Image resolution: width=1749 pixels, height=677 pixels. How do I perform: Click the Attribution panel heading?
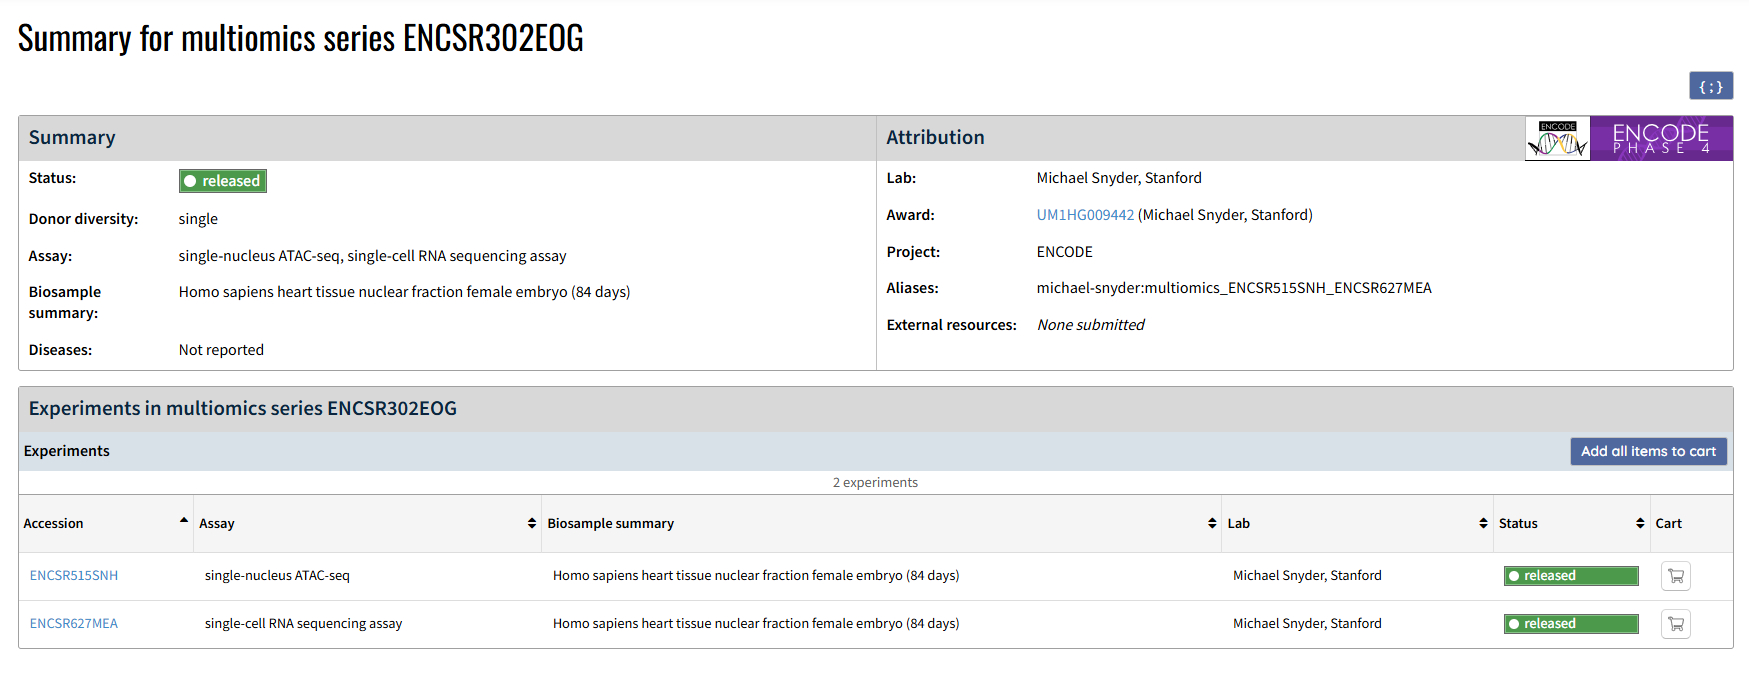click(x=935, y=138)
